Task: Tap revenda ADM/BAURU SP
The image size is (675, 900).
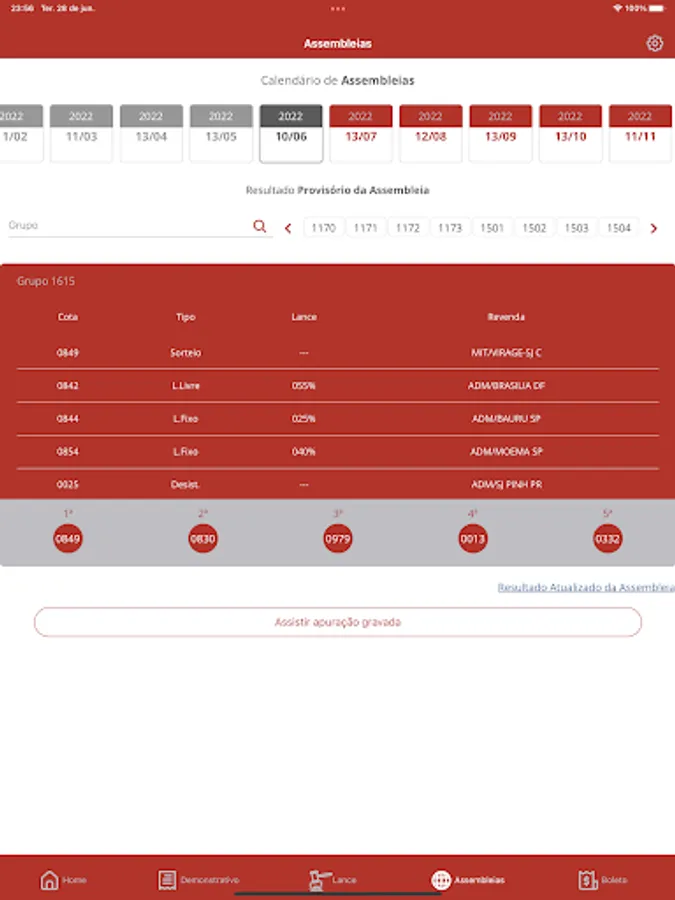Action: pyautogui.click(x=506, y=418)
